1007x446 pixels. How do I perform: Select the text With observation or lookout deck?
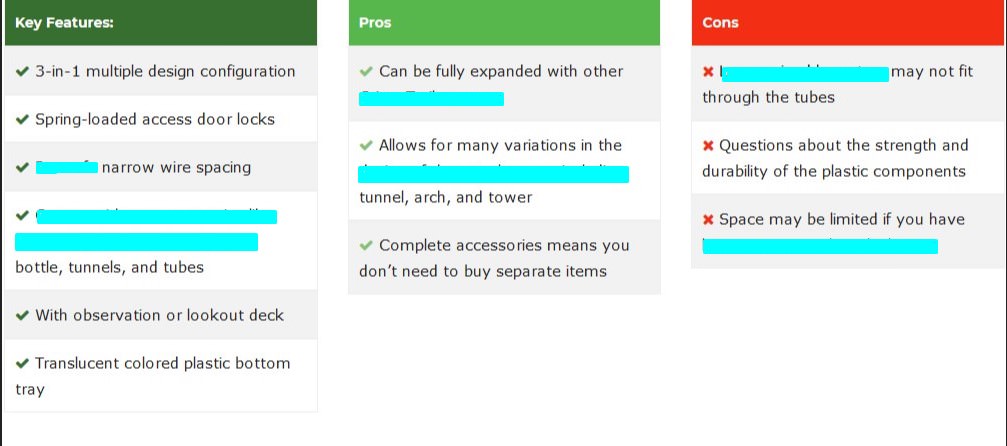[x=159, y=316]
